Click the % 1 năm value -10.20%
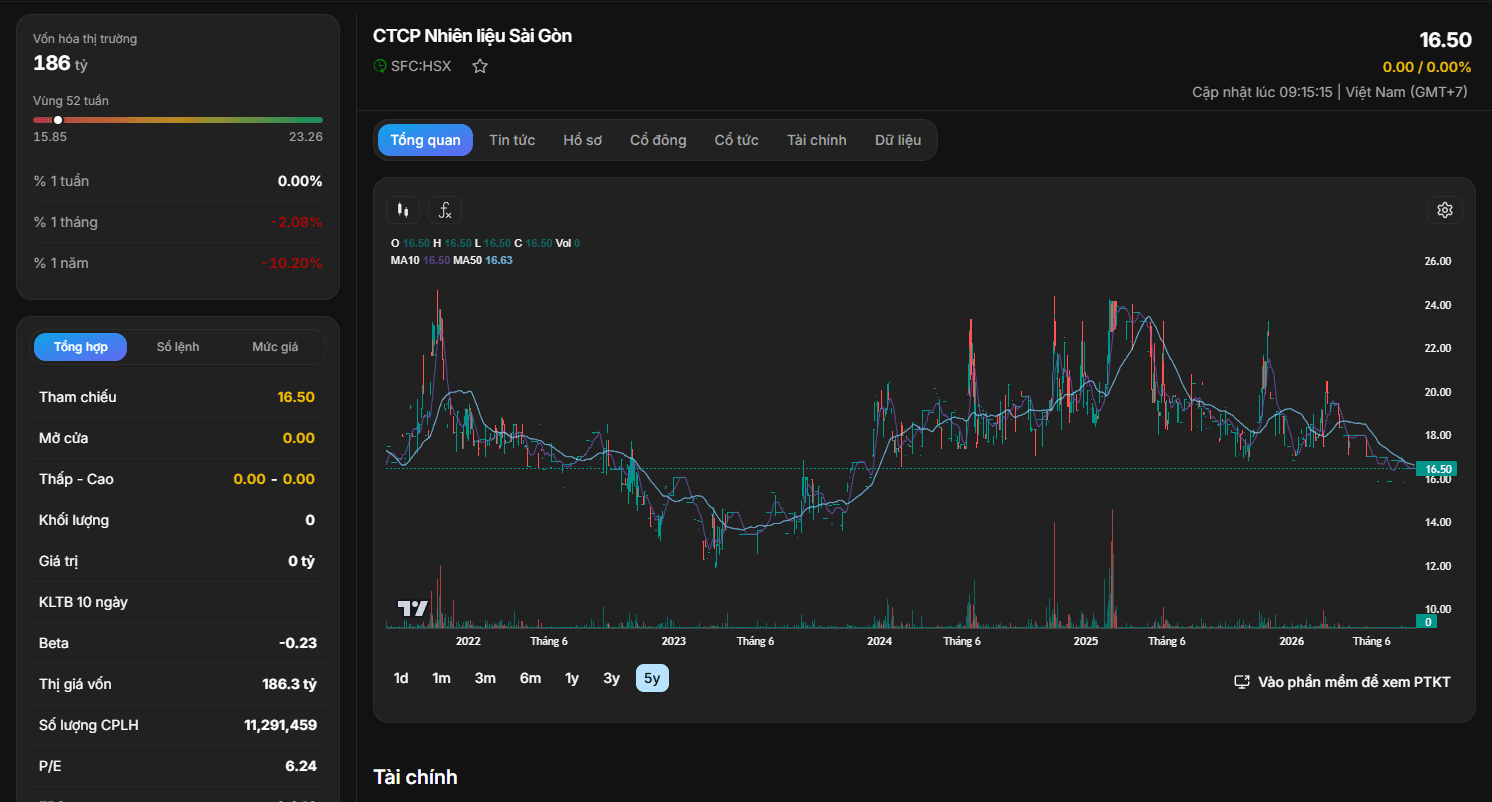This screenshot has width=1492, height=802. coord(292,263)
